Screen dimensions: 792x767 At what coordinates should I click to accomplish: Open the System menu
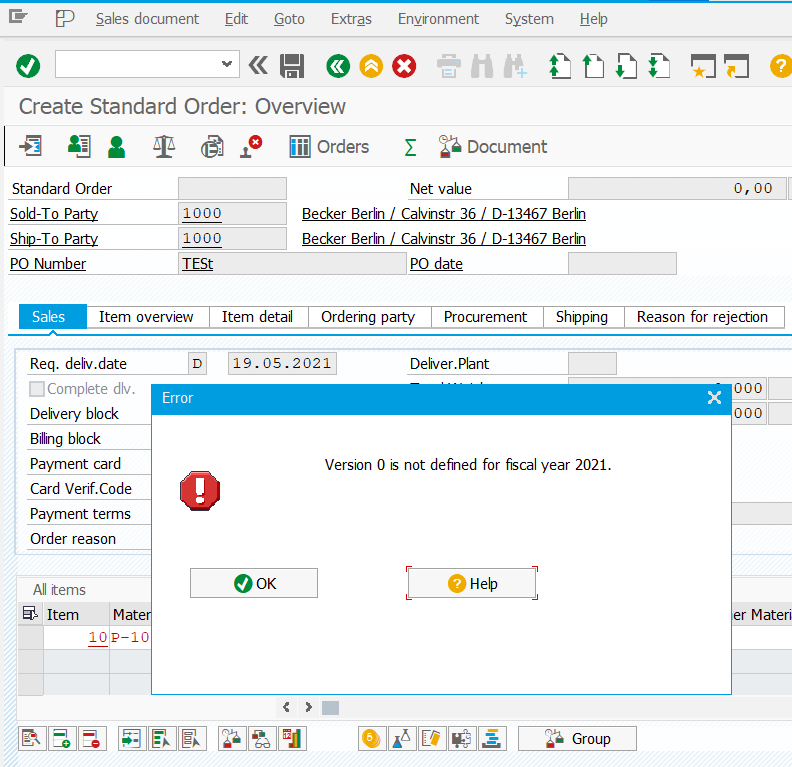click(x=529, y=19)
